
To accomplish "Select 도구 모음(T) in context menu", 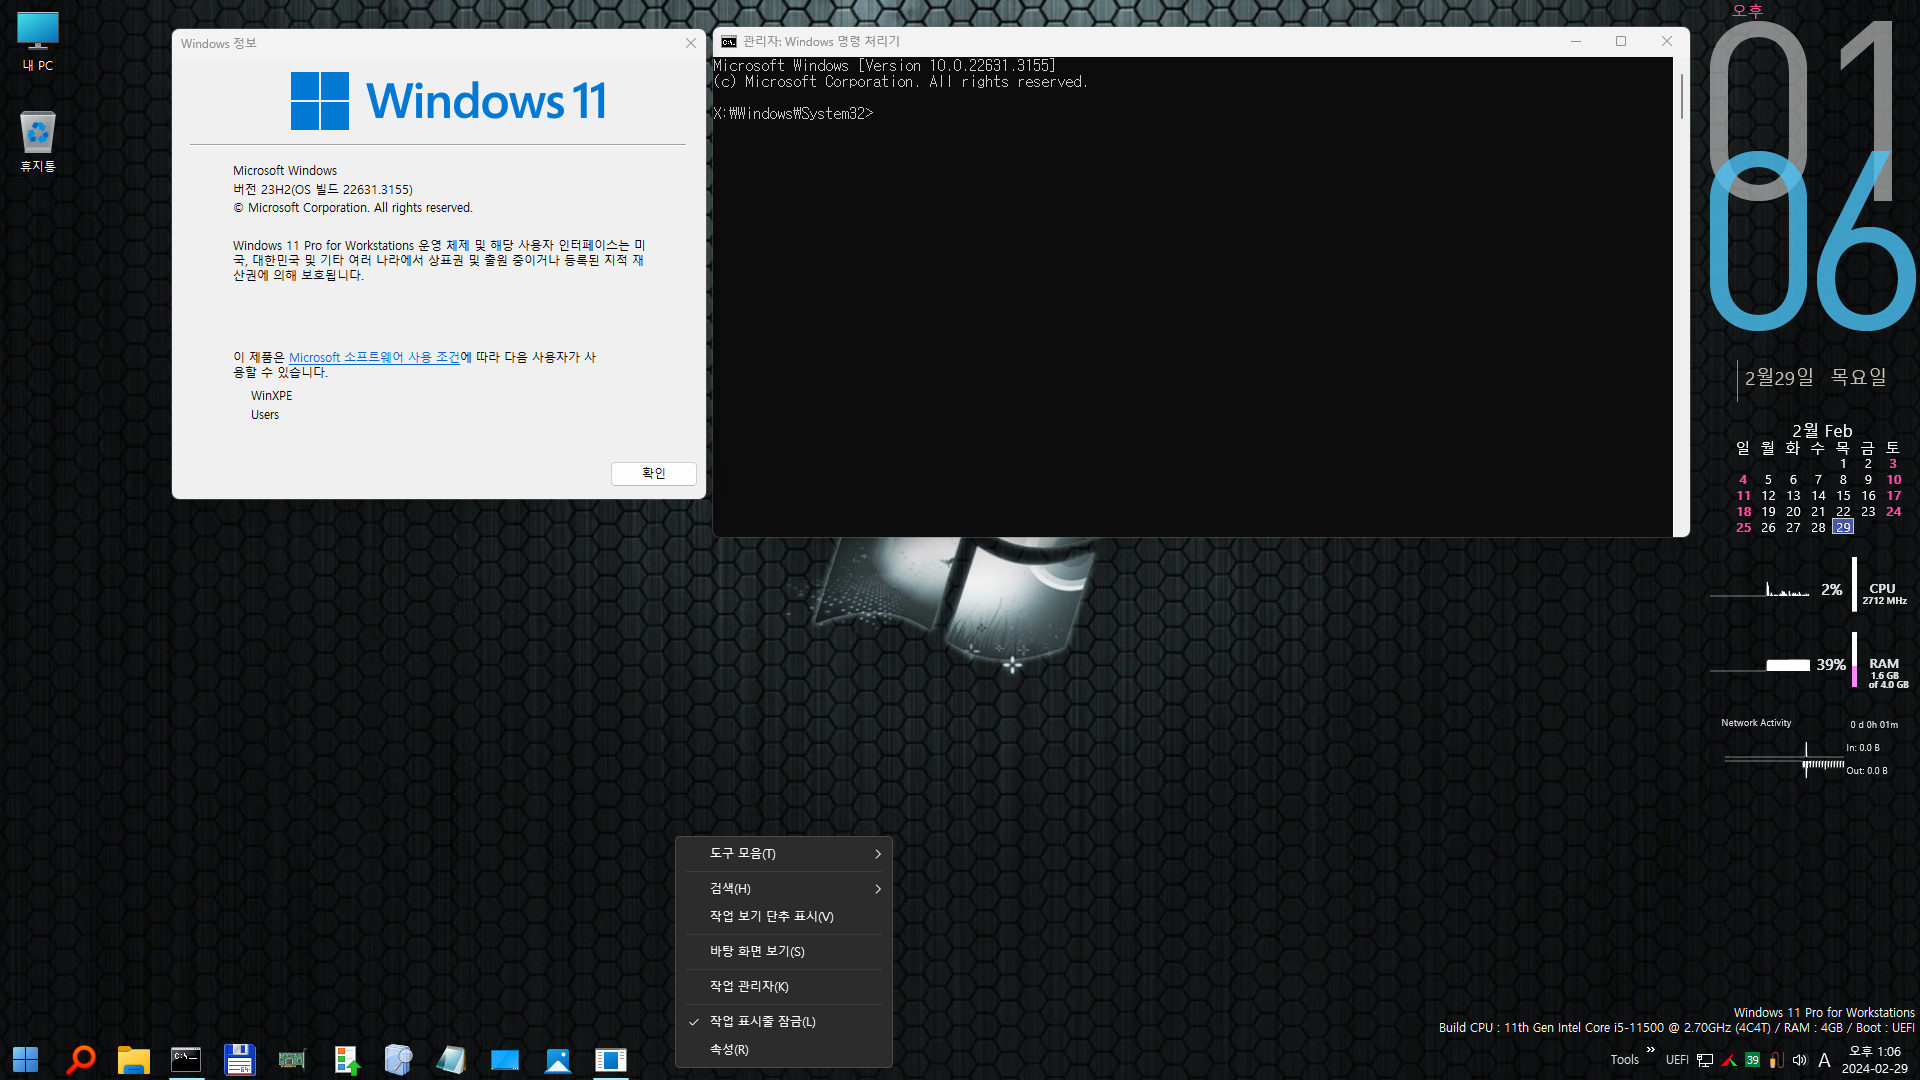I will [784, 854].
